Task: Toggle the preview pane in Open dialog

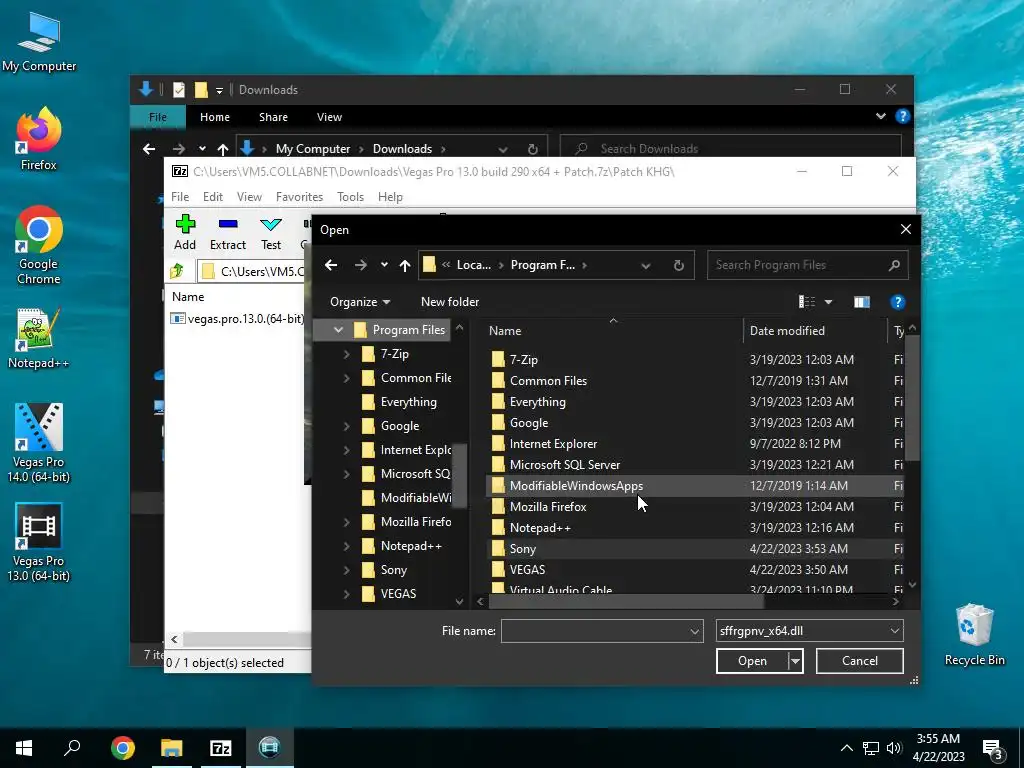Action: [x=862, y=302]
